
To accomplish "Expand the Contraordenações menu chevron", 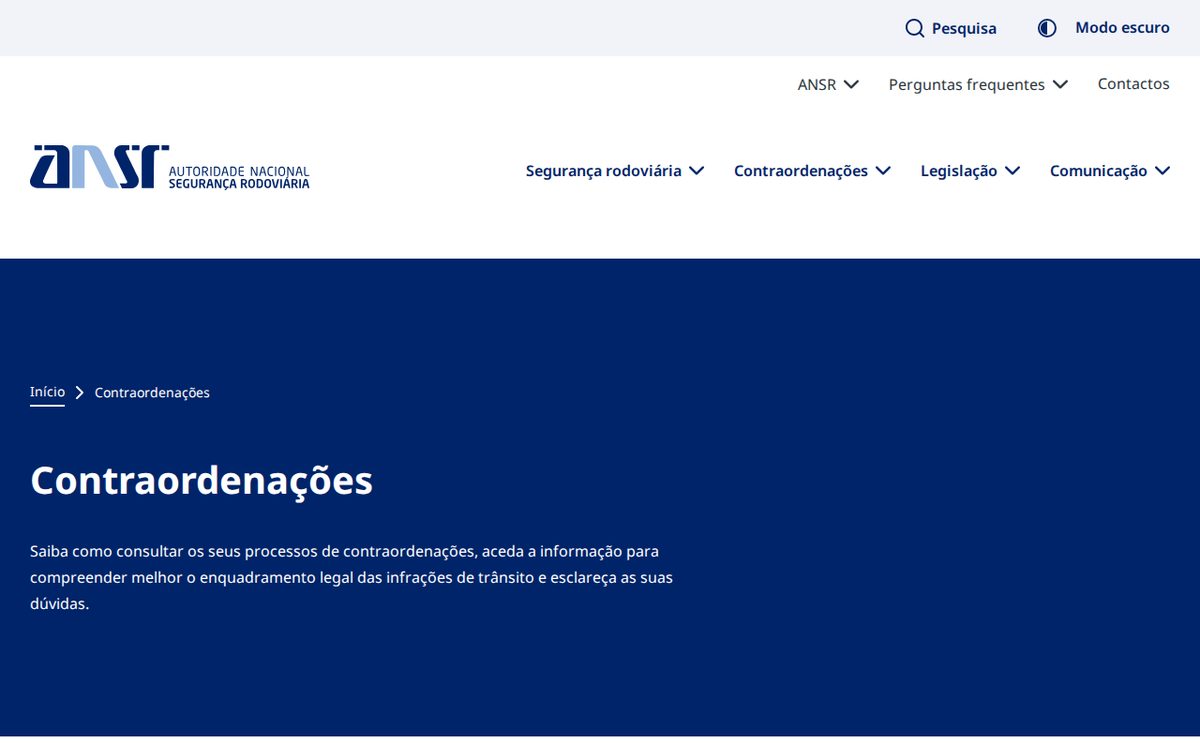I will click(x=883, y=170).
